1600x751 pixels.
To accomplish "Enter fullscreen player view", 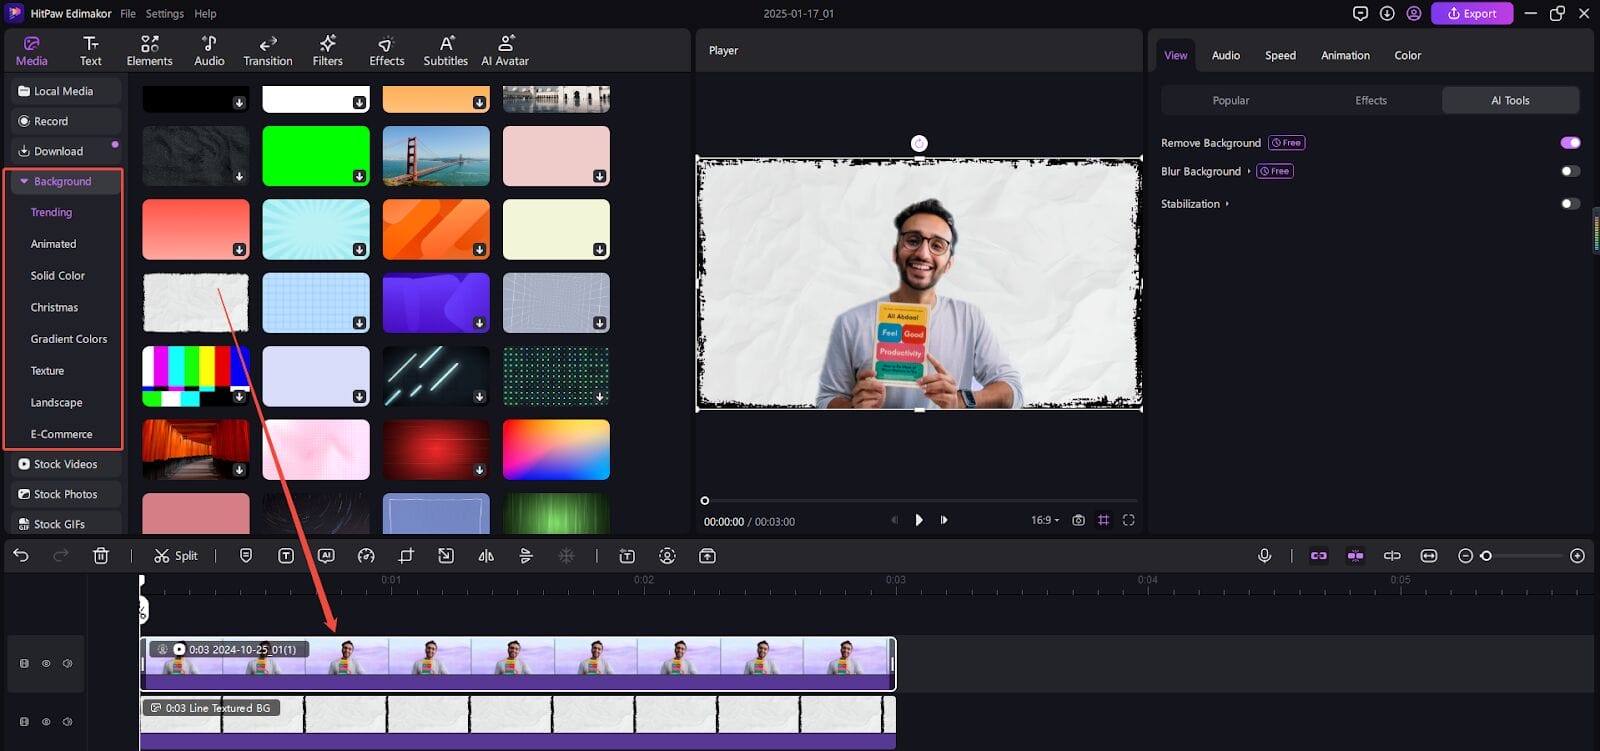I will pyautogui.click(x=1129, y=520).
